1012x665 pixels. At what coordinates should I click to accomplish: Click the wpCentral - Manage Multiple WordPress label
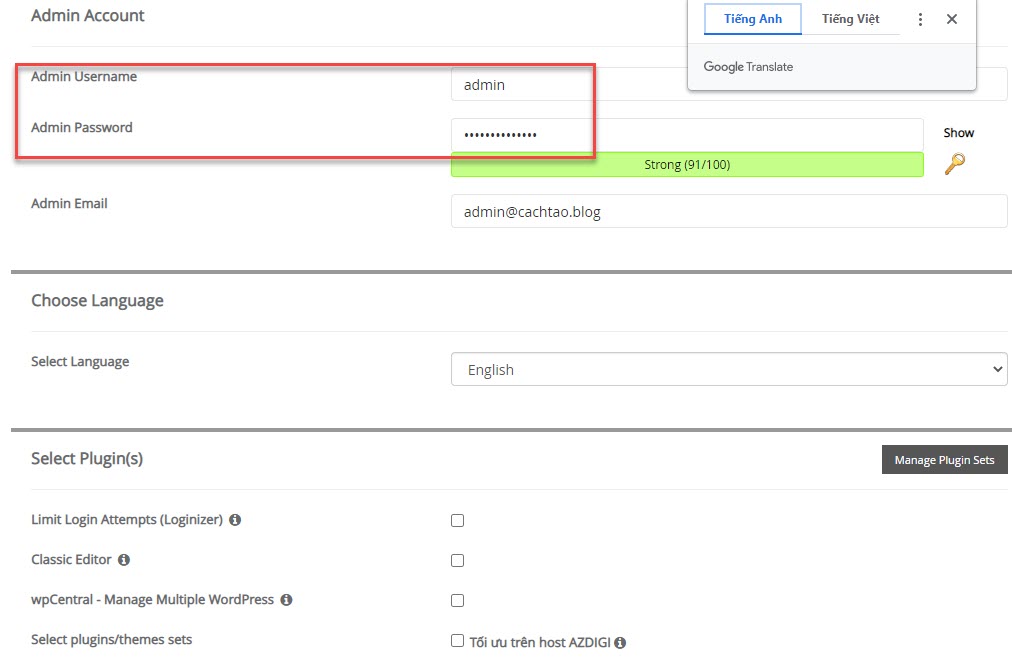152,600
